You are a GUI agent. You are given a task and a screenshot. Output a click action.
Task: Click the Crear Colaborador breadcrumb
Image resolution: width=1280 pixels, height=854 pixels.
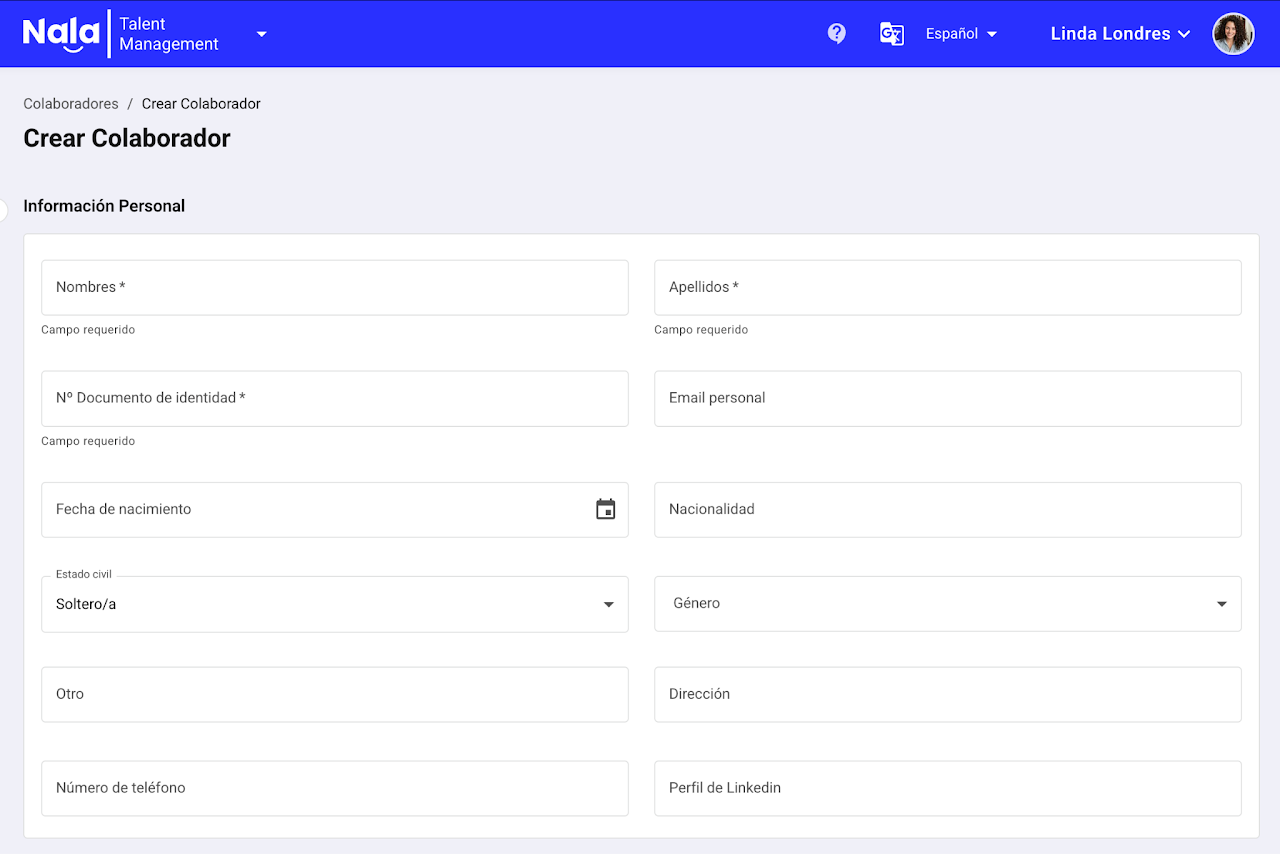click(x=201, y=104)
